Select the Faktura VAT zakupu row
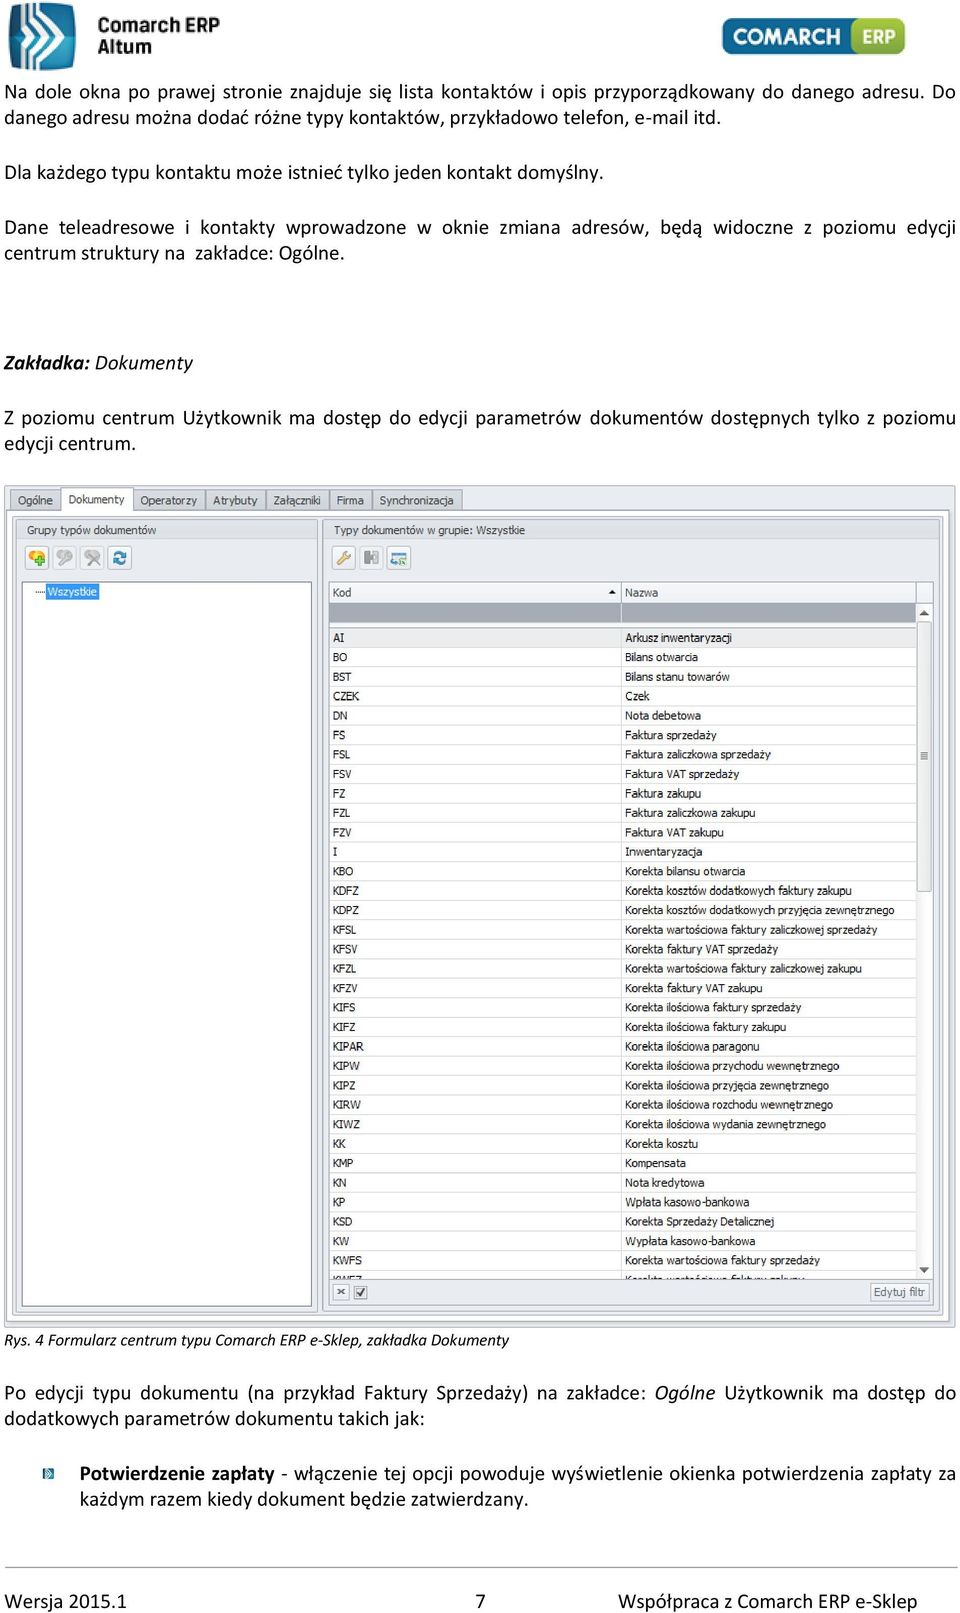 pos(622,833)
